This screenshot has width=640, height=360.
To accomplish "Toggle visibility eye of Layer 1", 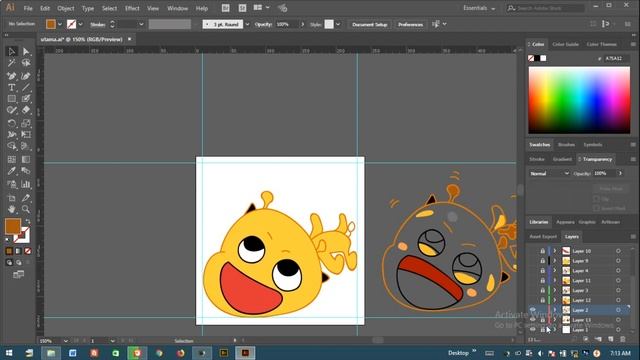I will pos(532,329).
